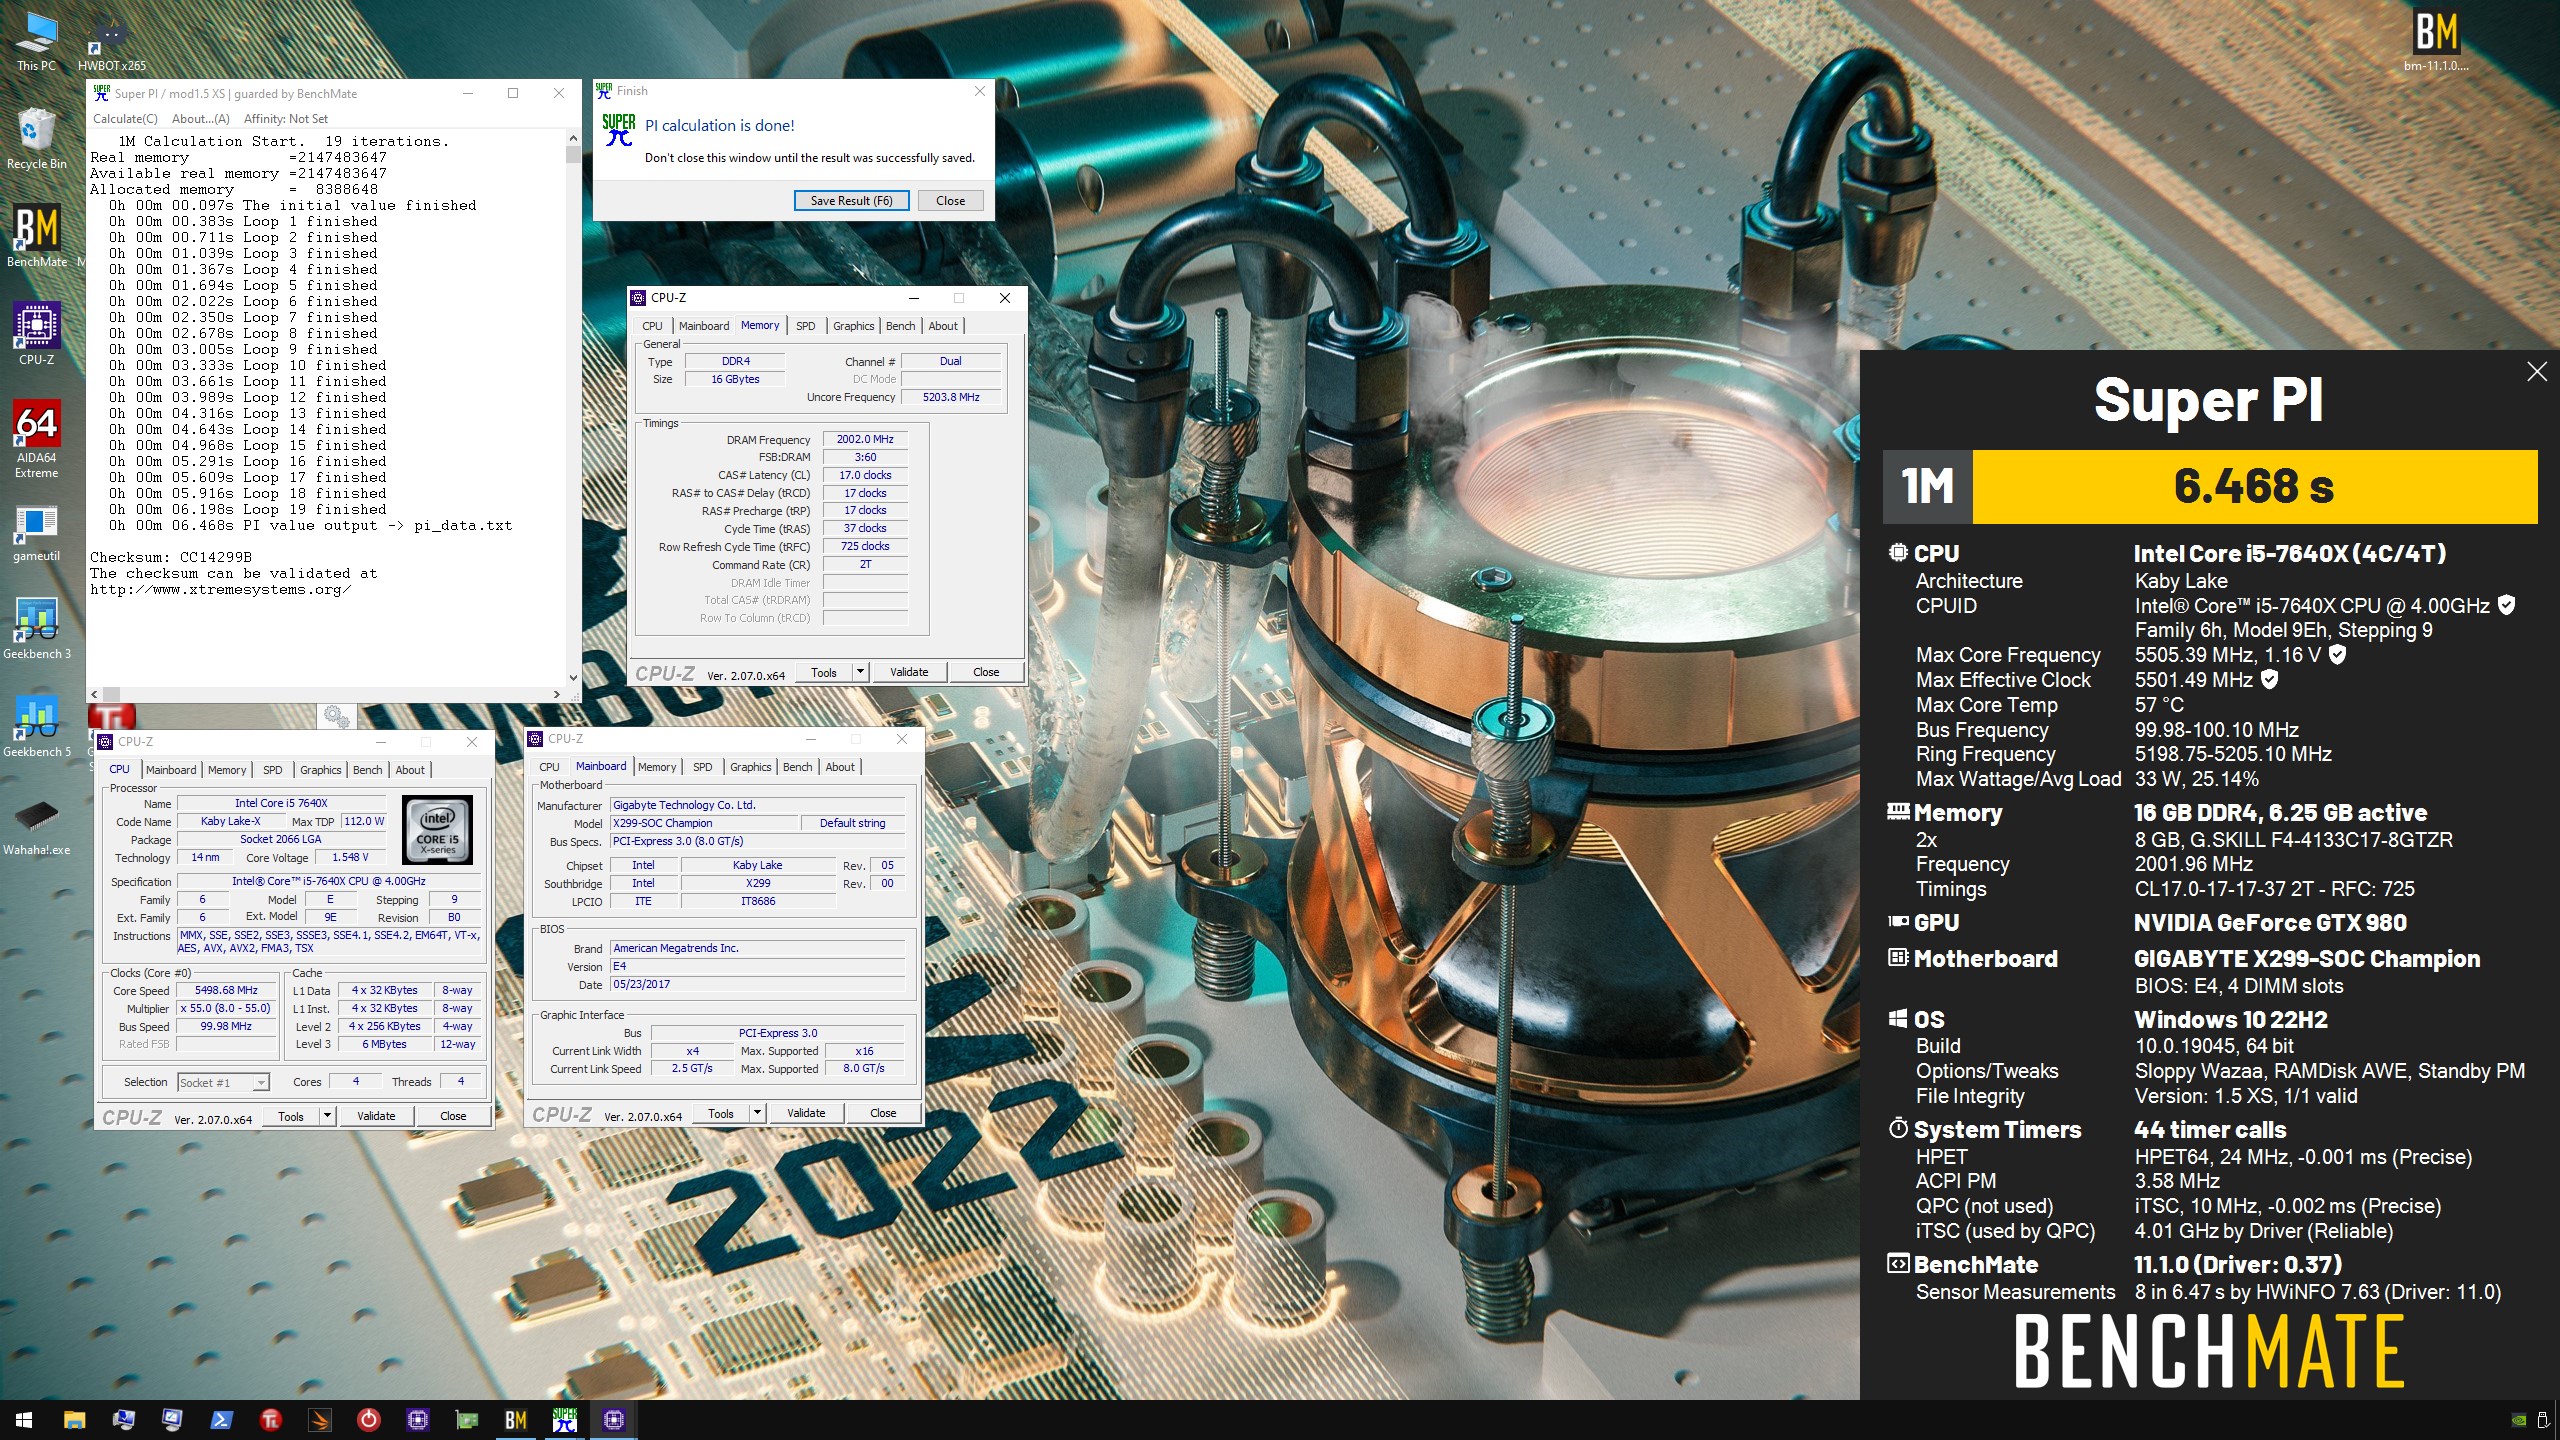Viewport: 2560px width, 1440px height.
Task: Close the BenchMate Super PI result panel
Action: [2537, 372]
